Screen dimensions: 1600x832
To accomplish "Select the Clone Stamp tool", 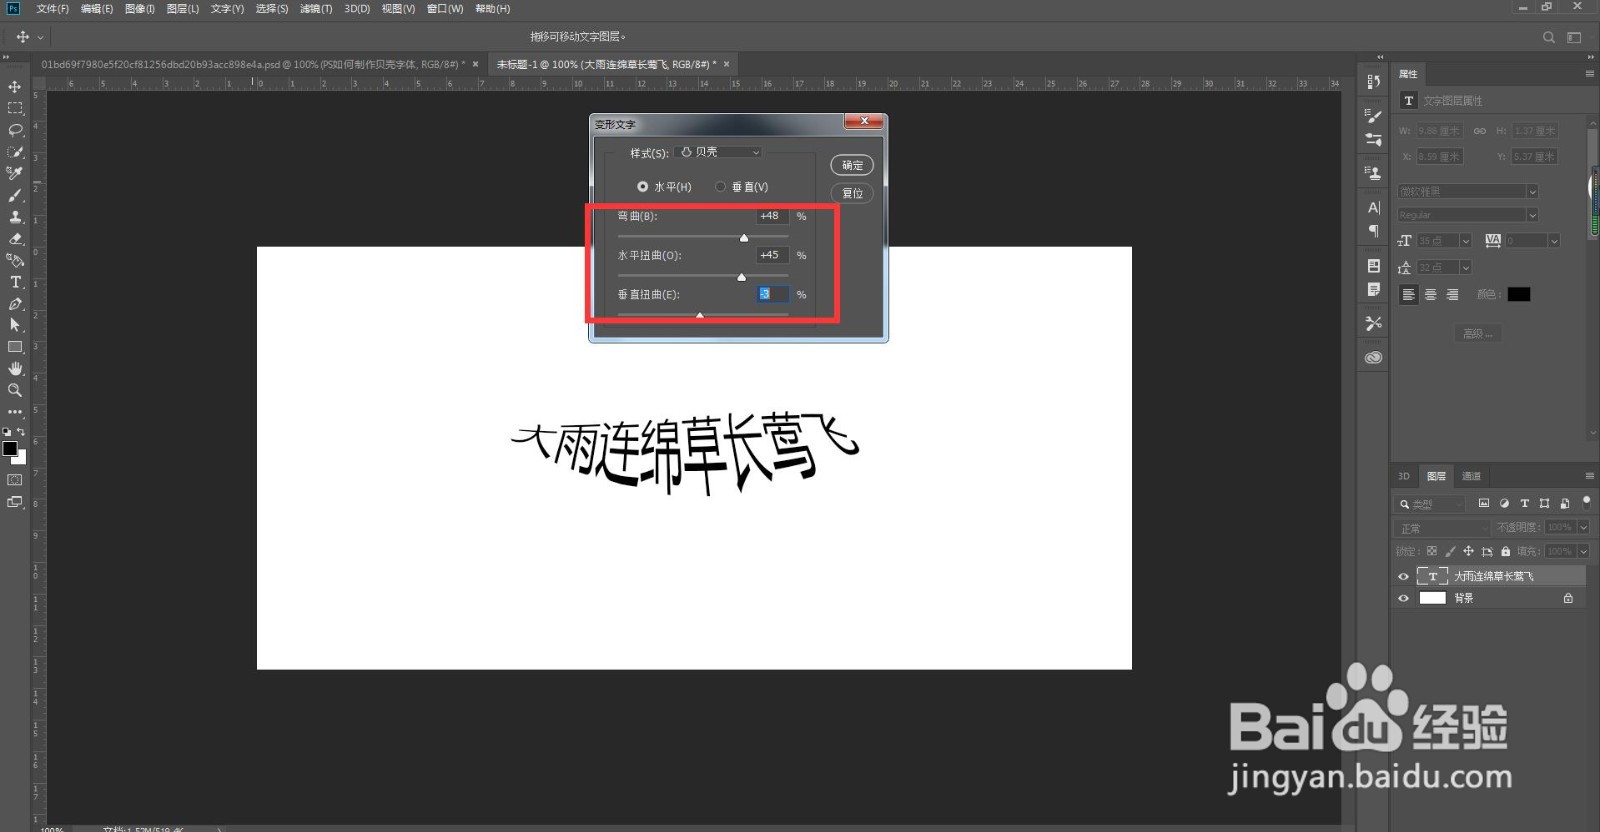I will tap(15, 217).
